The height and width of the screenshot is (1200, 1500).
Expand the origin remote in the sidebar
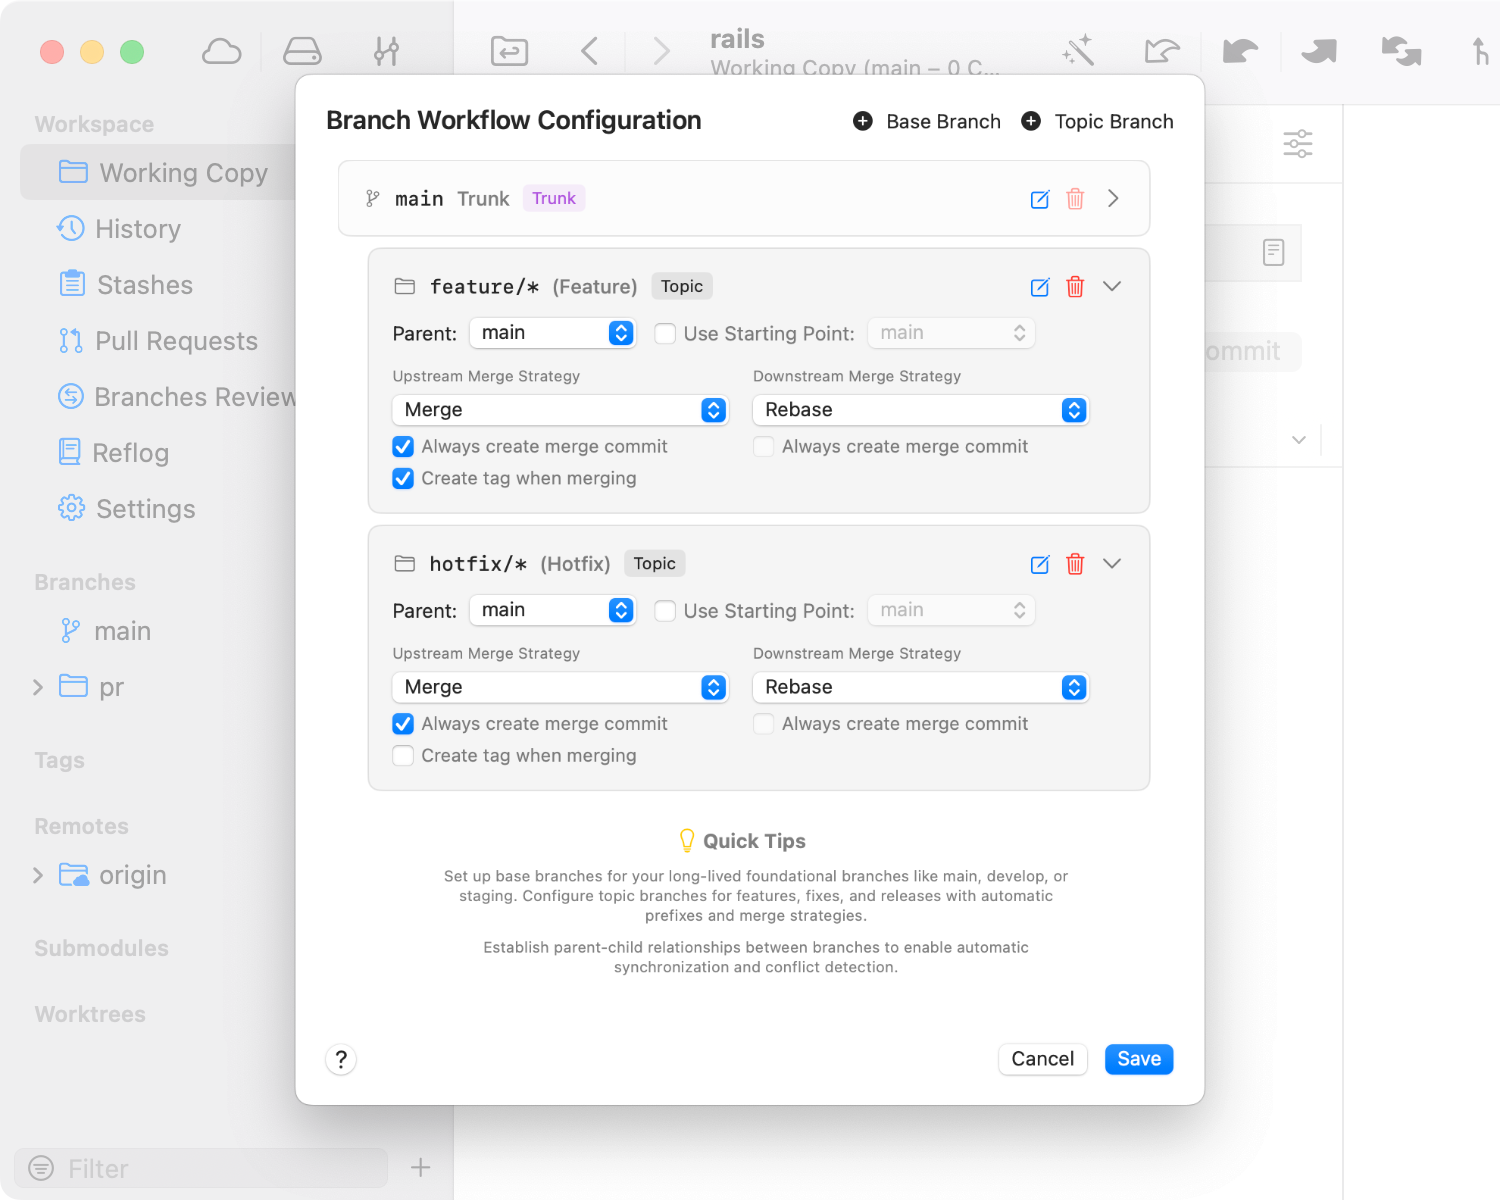[x=38, y=875]
